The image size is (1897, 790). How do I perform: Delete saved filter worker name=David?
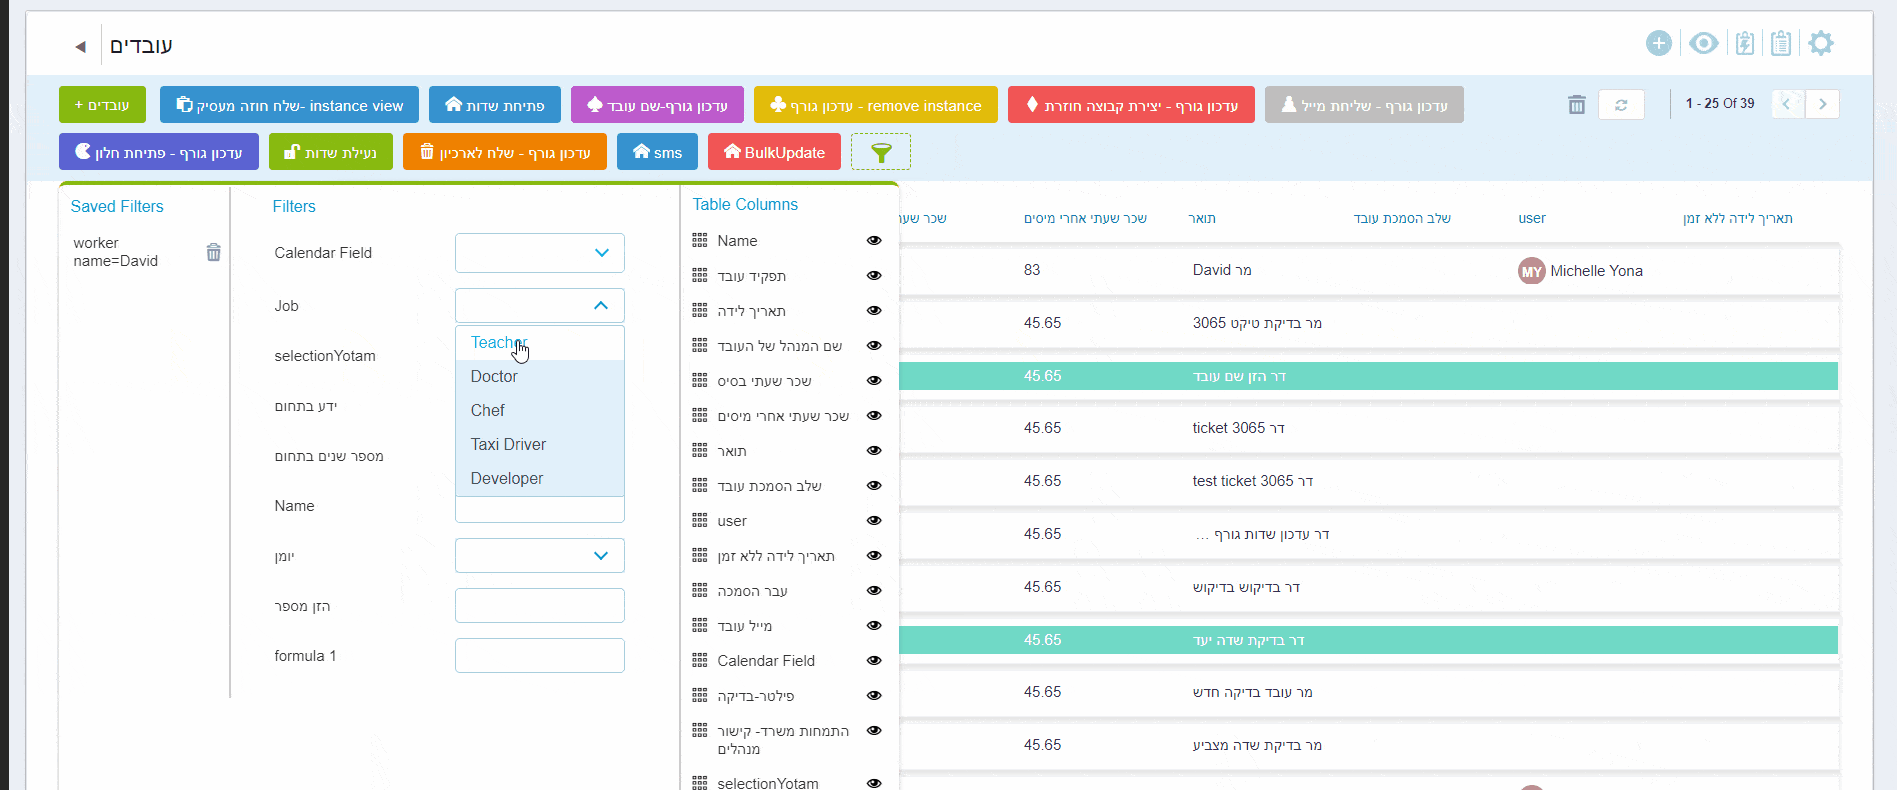213,252
